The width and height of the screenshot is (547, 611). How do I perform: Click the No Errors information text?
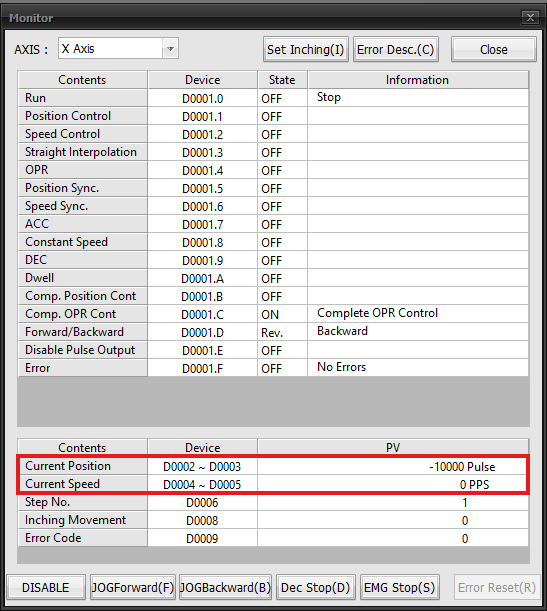tap(342, 367)
